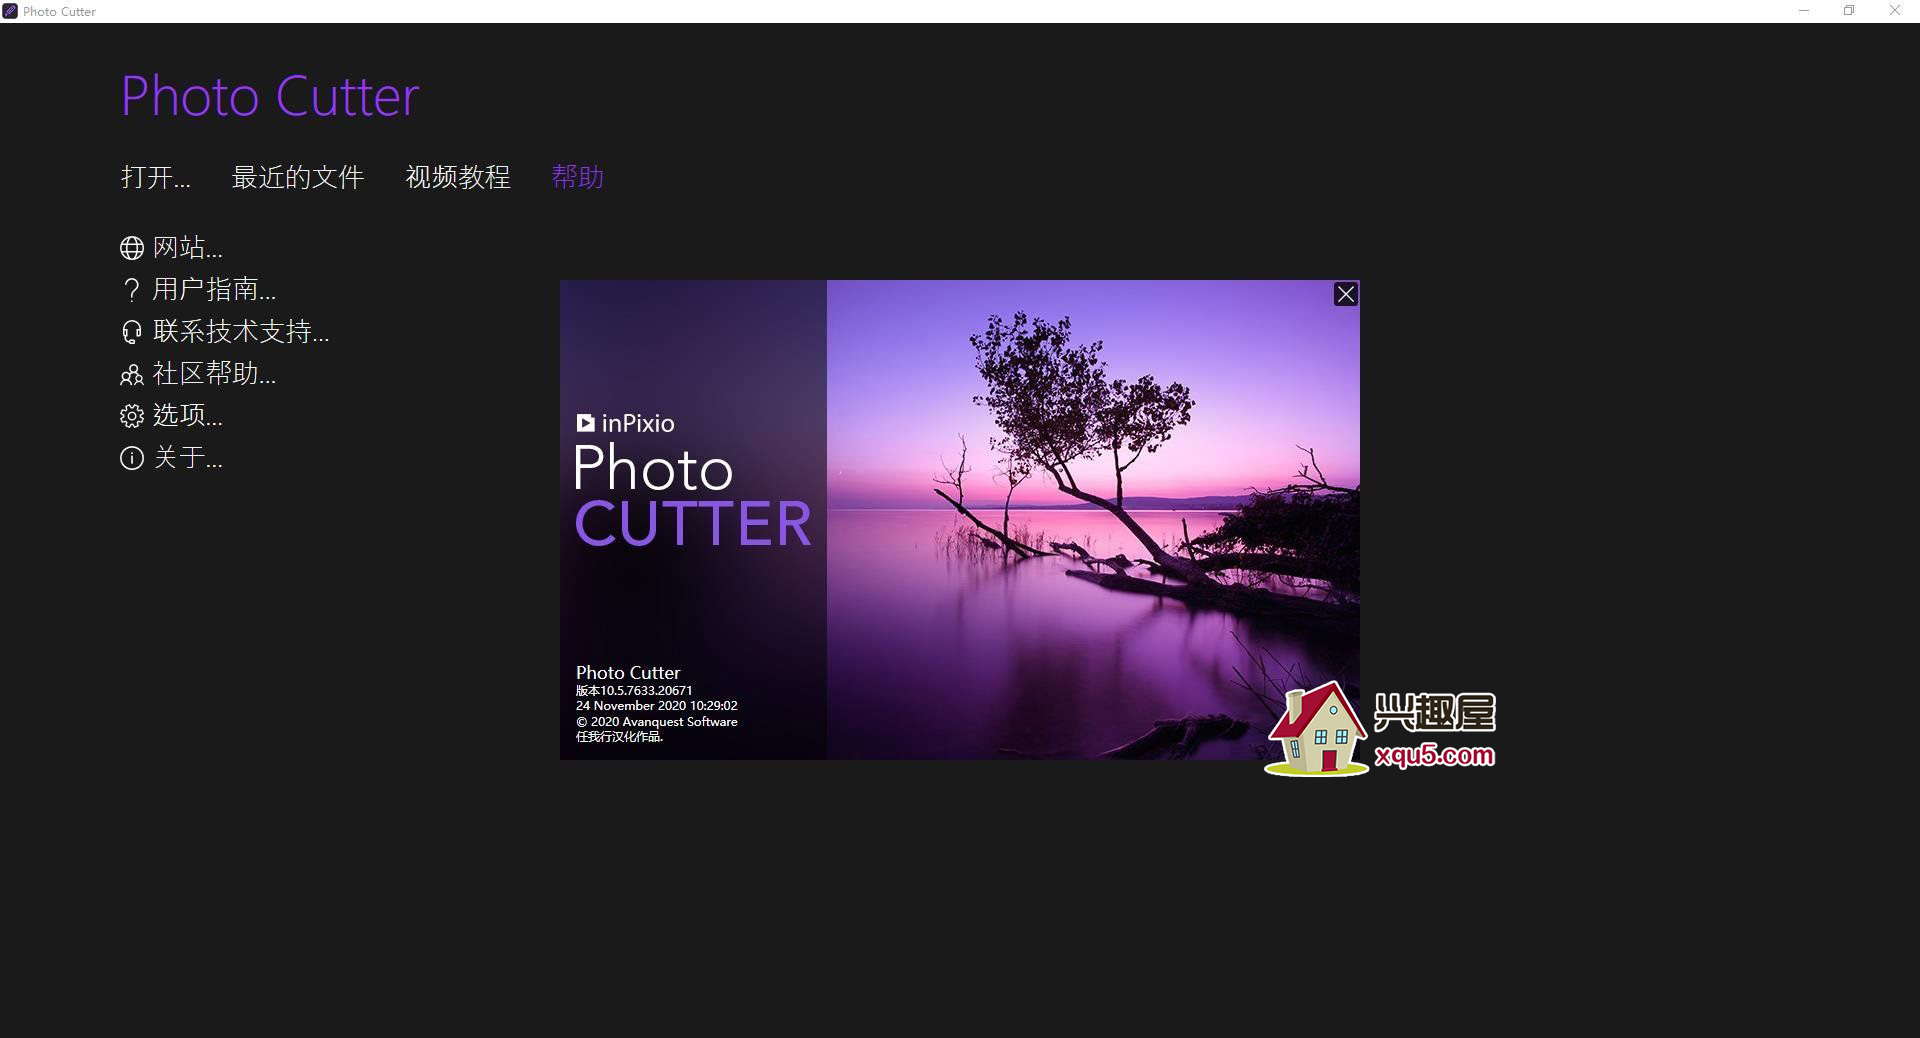Restore down the Photo Cutter window
This screenshot has height=1038, width=1920.
[1849, 11]
